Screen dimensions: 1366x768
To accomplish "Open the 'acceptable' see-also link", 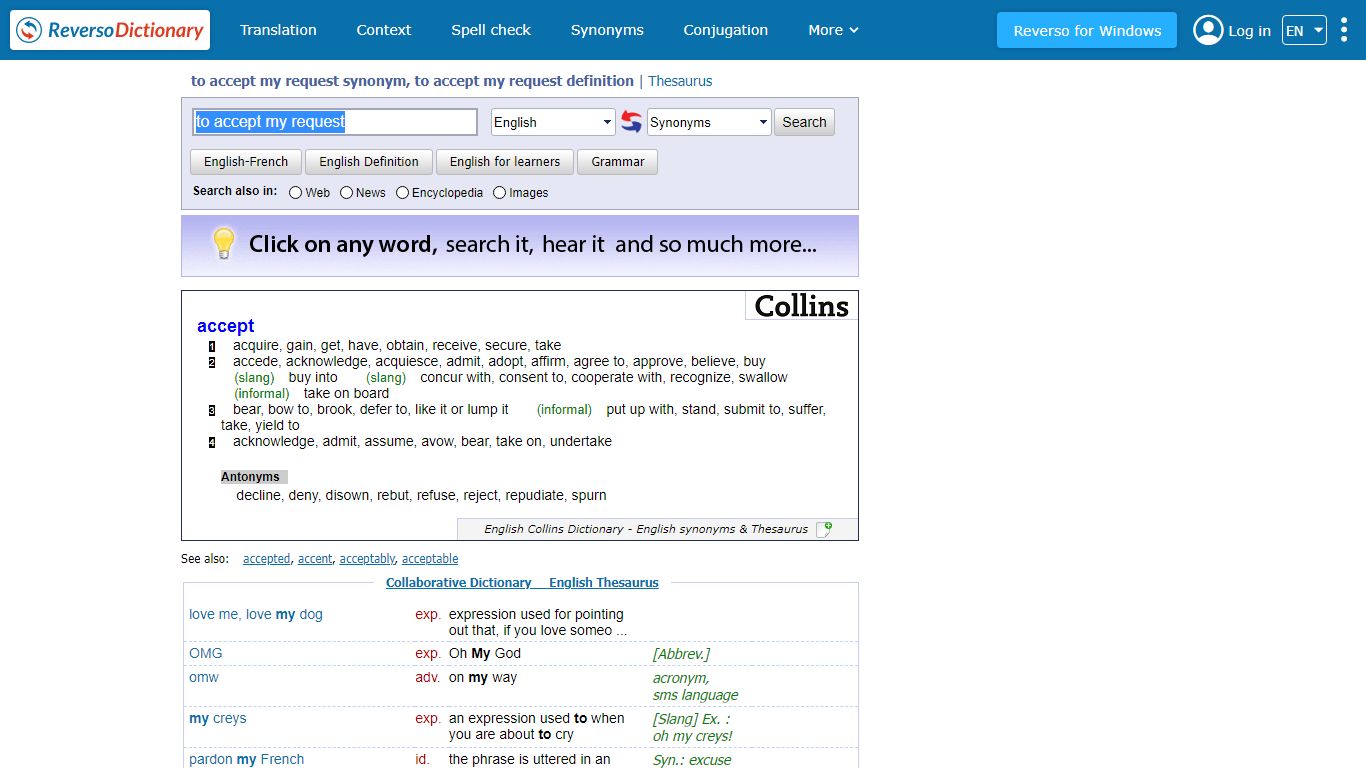I will click(430, 559).
